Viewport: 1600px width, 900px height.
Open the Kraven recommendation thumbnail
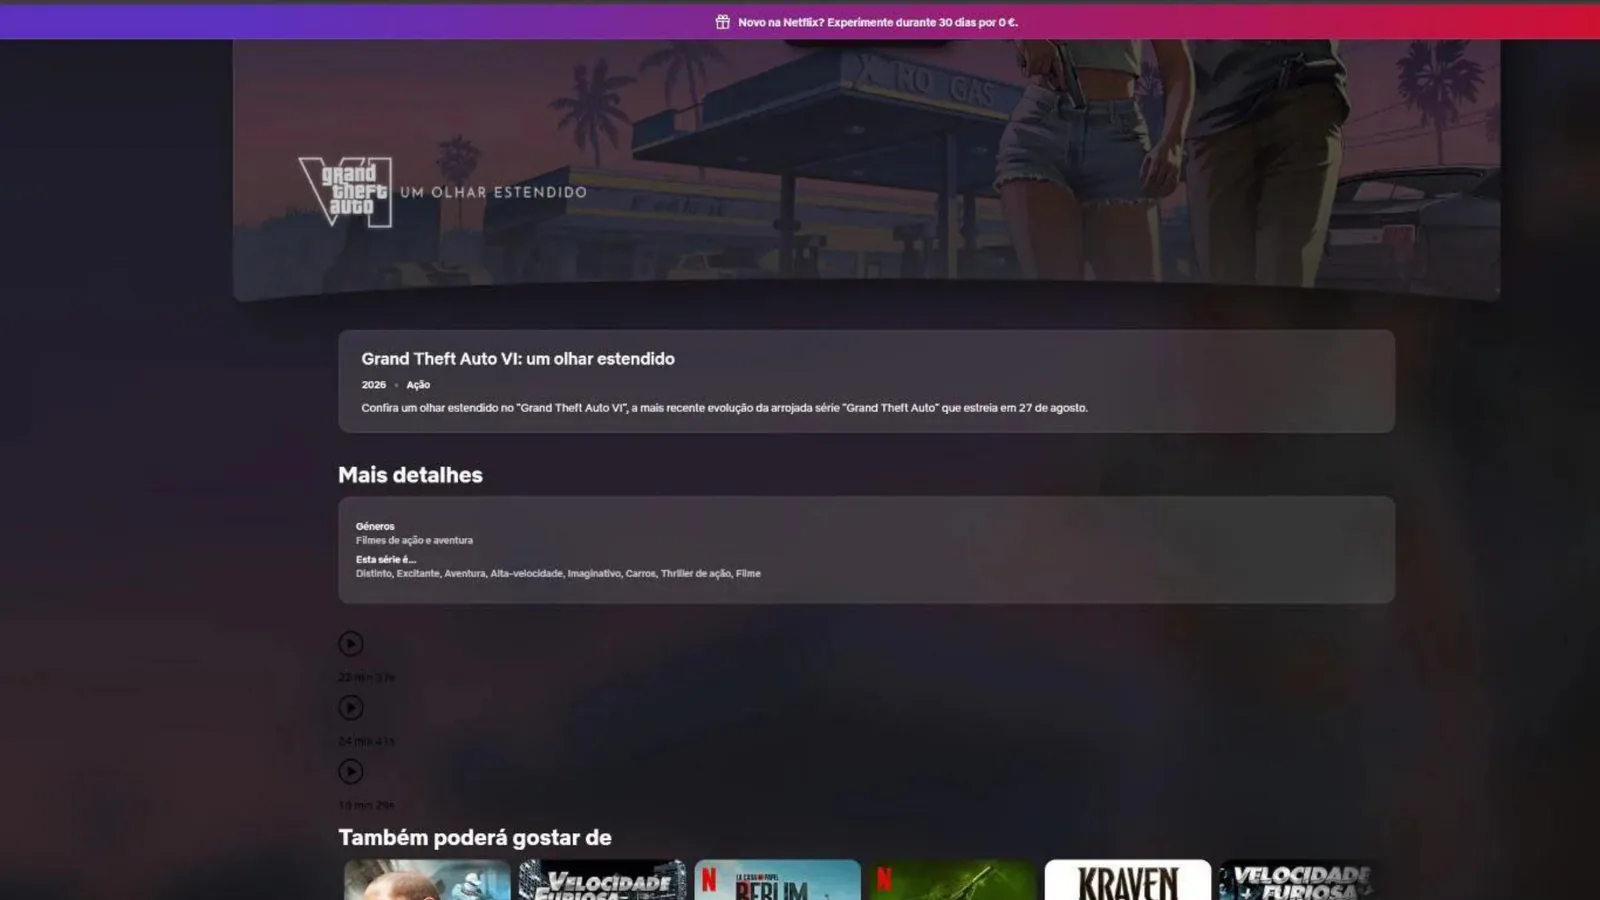[x=1127, y=880]
